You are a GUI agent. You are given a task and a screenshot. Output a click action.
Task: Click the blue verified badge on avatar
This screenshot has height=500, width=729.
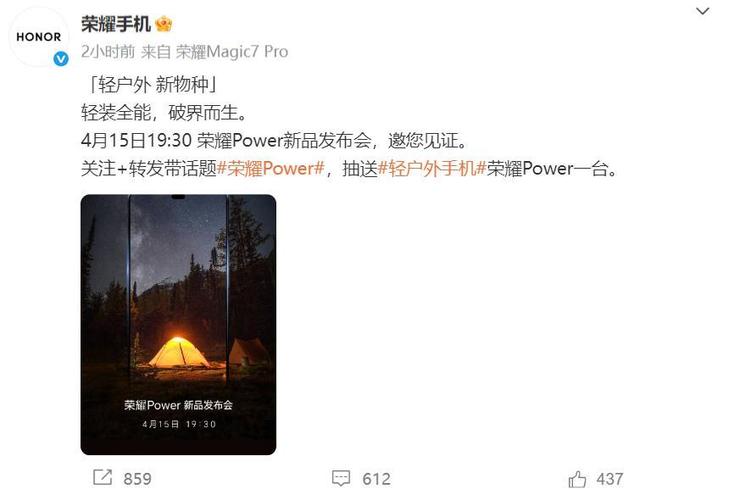pos(61,59)
